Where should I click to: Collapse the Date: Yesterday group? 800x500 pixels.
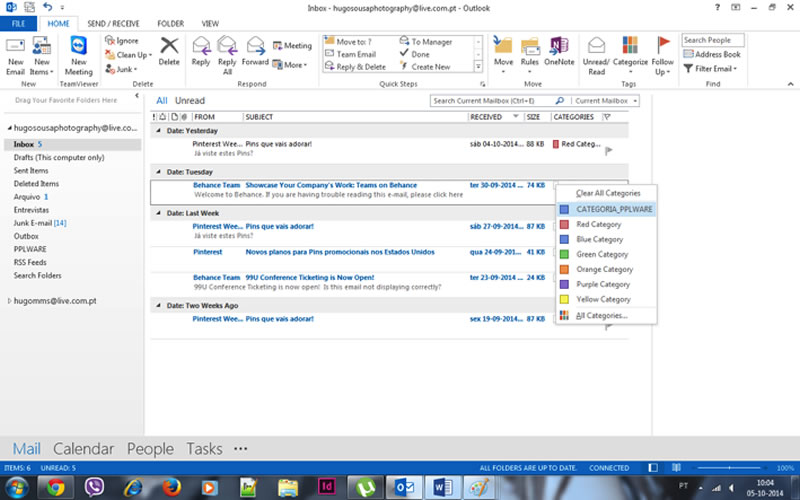(158, 131)
